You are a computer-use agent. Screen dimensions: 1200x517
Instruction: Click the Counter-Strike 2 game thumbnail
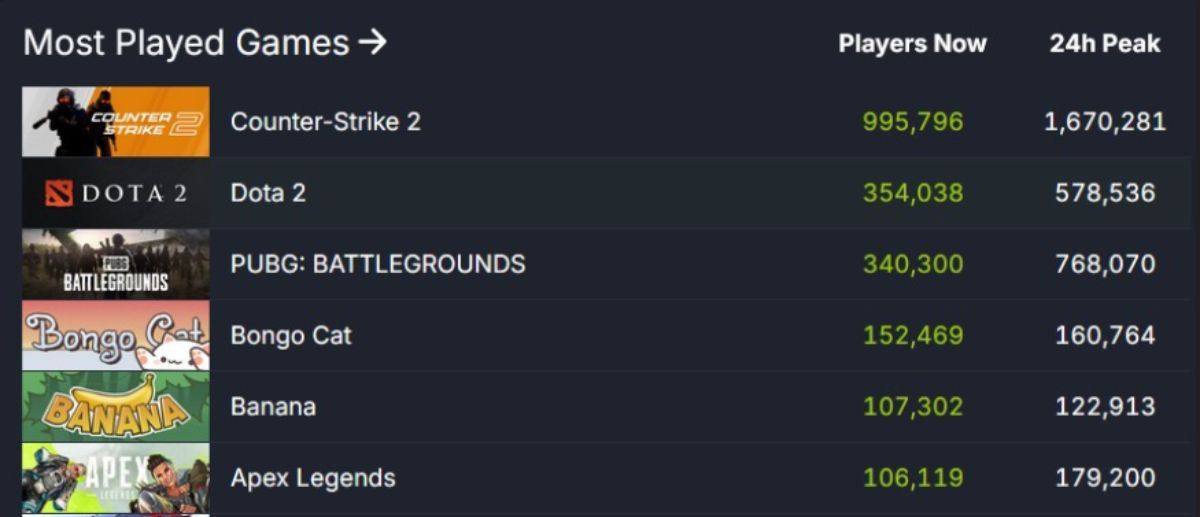(x=116, y=122)
